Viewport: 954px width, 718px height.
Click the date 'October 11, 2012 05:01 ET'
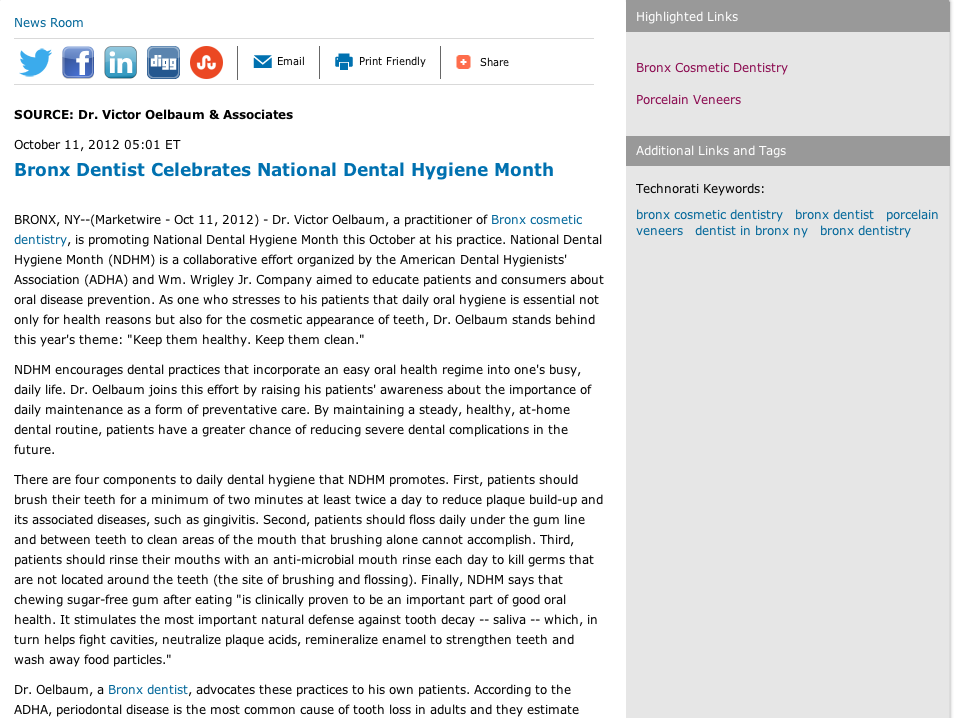pos(97,145)
